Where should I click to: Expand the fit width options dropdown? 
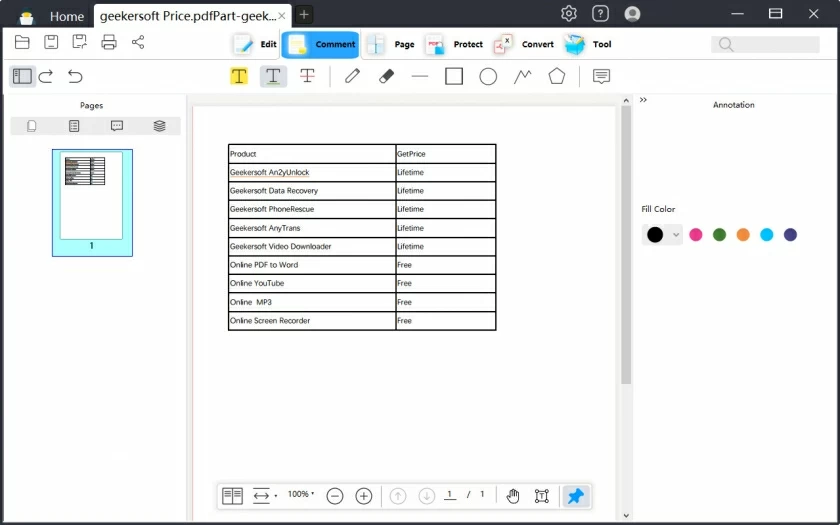tap(265, 496)
